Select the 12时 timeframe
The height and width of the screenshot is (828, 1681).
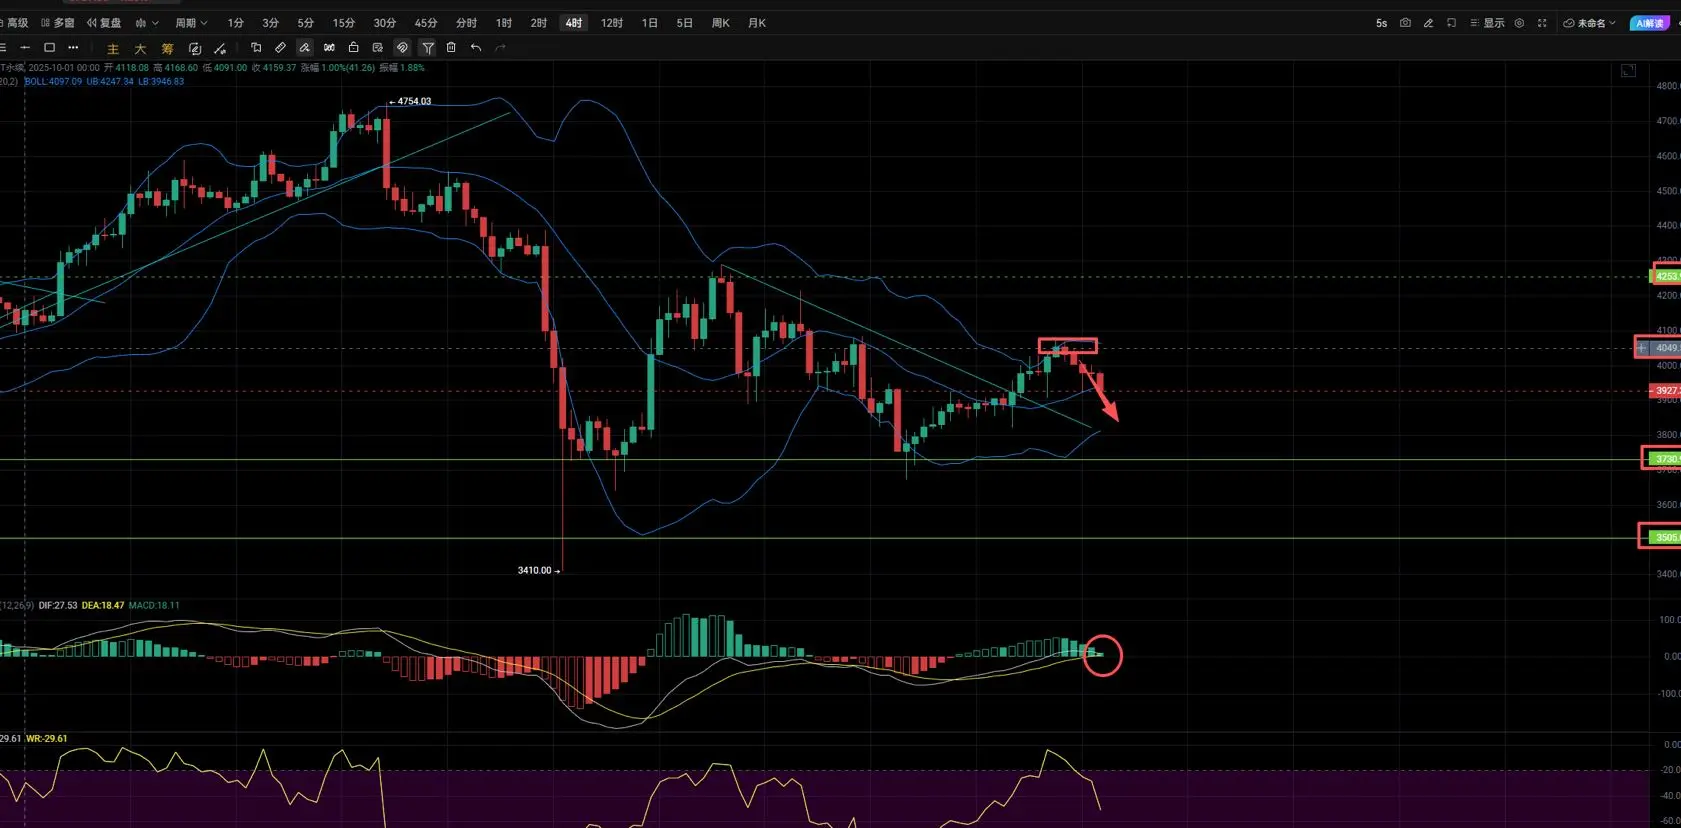[612, 23]
